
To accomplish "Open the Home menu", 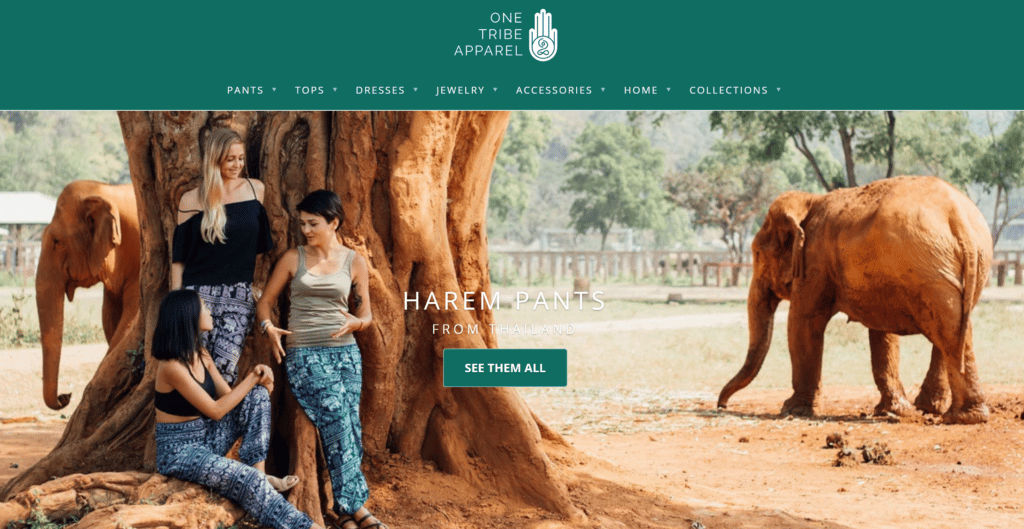I will coord(641,90).
